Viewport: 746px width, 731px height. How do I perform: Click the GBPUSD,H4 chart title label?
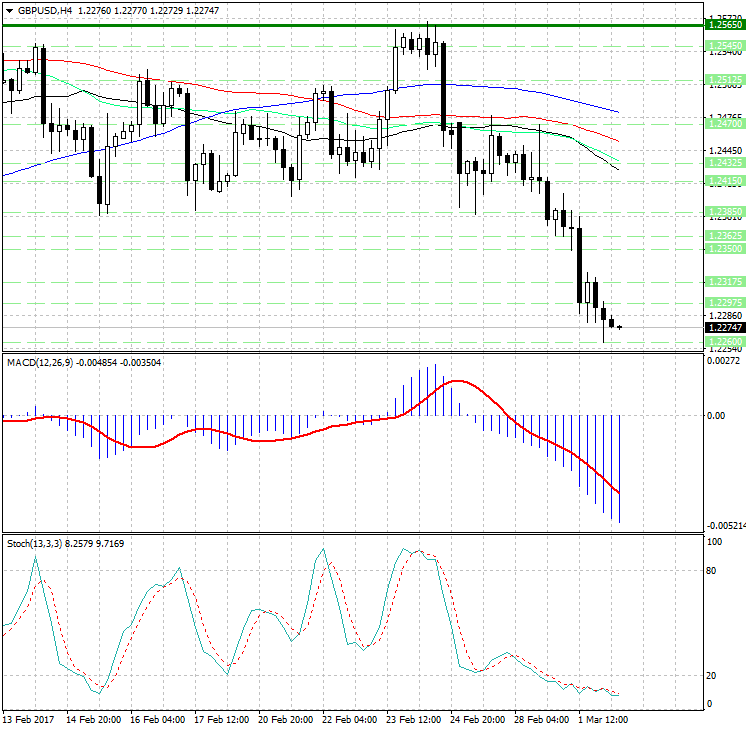[x=38, y=10]
